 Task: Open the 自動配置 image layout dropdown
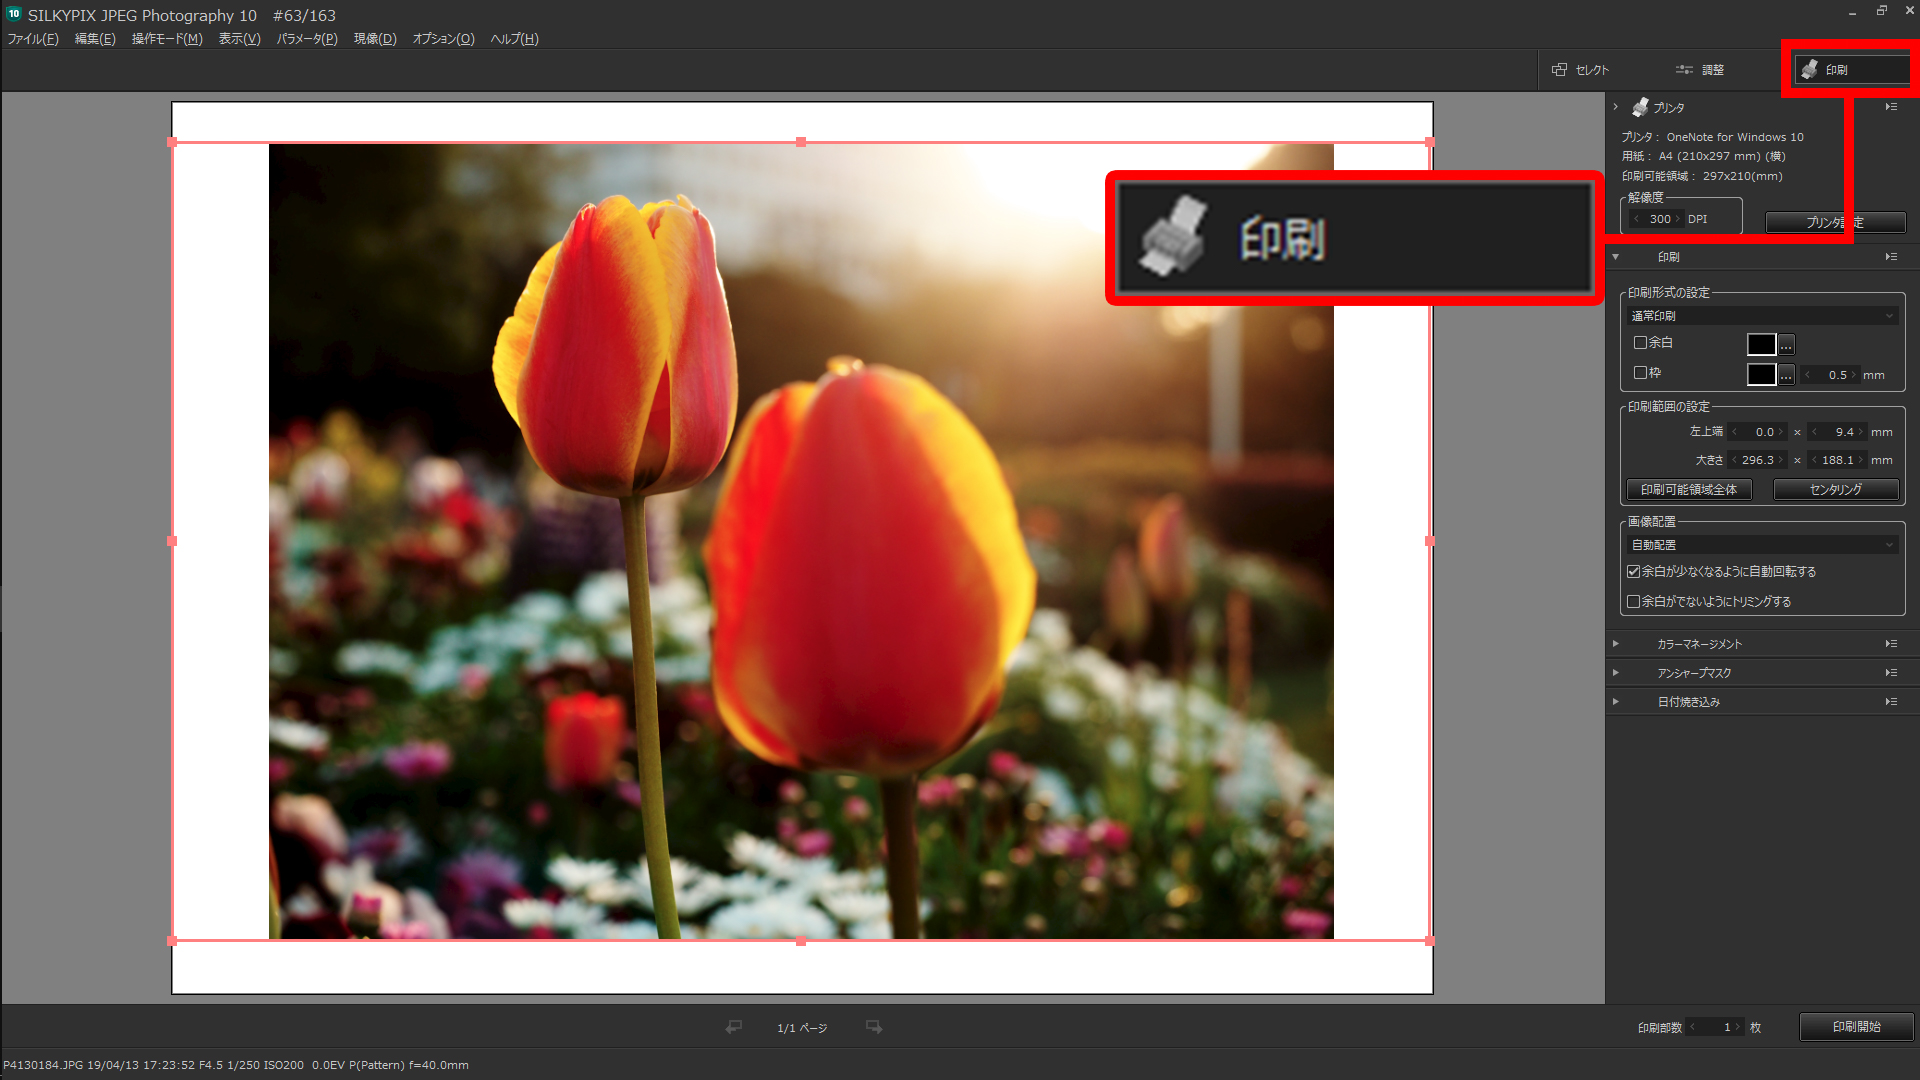click(x=1762, y=545)
